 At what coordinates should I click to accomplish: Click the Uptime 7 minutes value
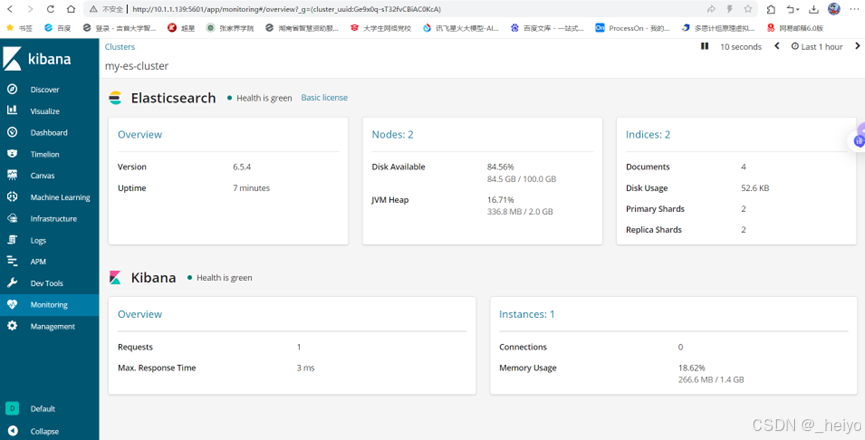251,188
